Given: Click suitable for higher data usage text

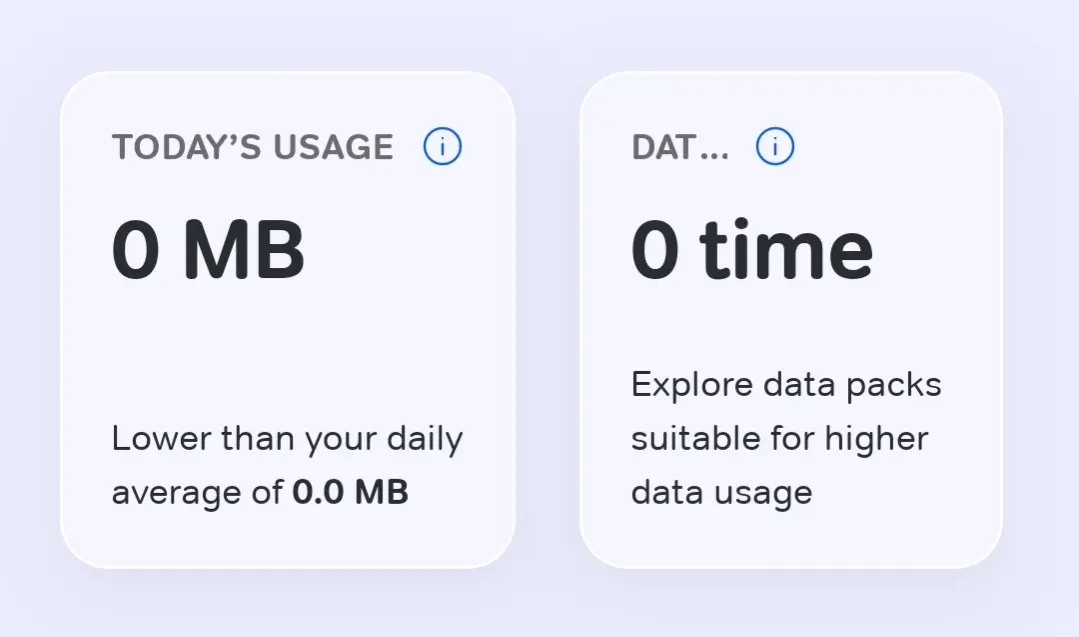Looking at the screenshot, I should (x=779, y=437).
